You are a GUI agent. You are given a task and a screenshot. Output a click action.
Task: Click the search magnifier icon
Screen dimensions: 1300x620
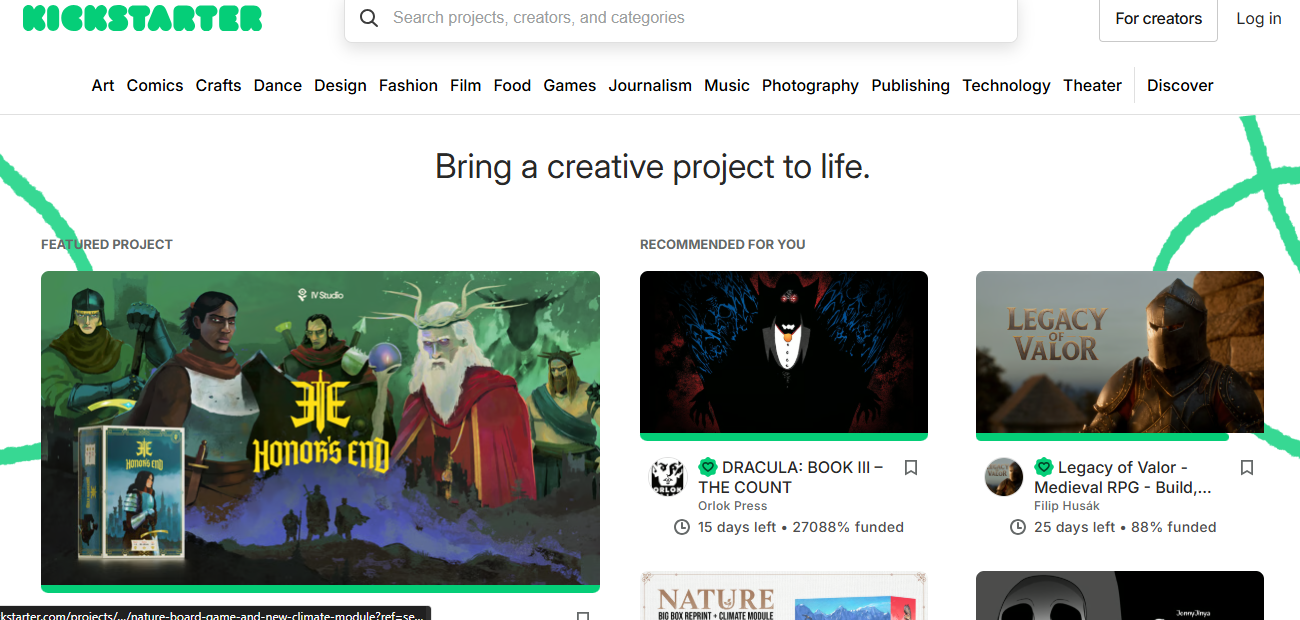369,18
